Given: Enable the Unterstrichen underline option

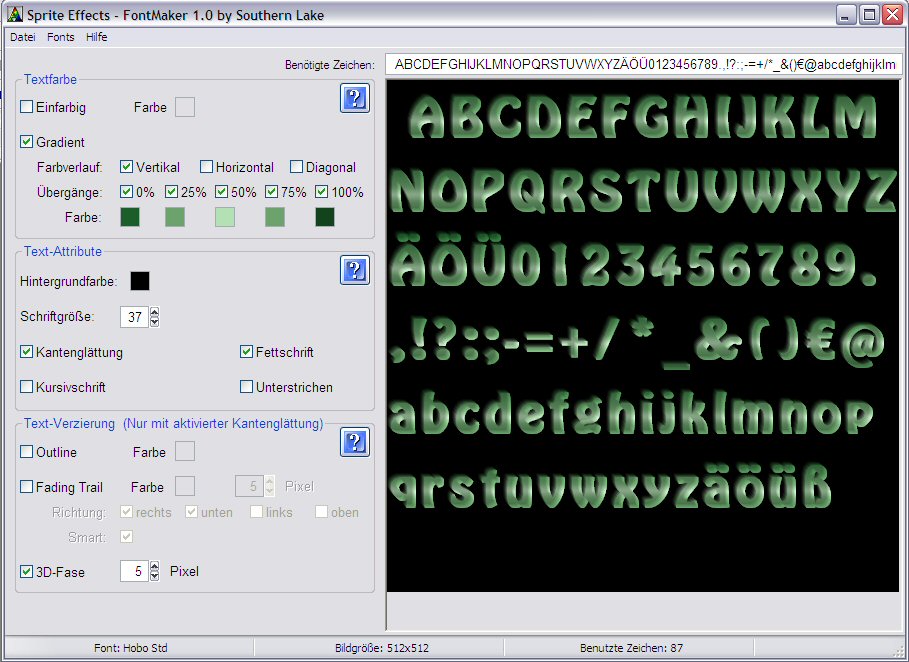Looking at the screenshot, I should click(246, 387).
